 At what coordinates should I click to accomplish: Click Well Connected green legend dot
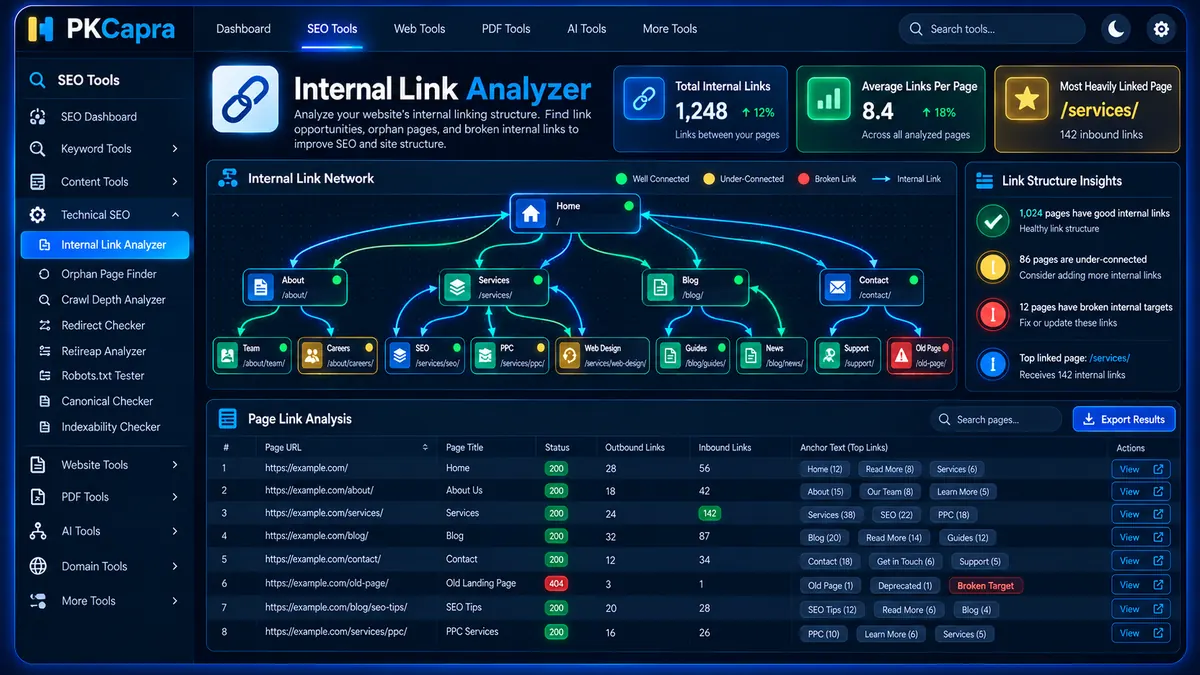pyautogui.click(x=621, y=179)
